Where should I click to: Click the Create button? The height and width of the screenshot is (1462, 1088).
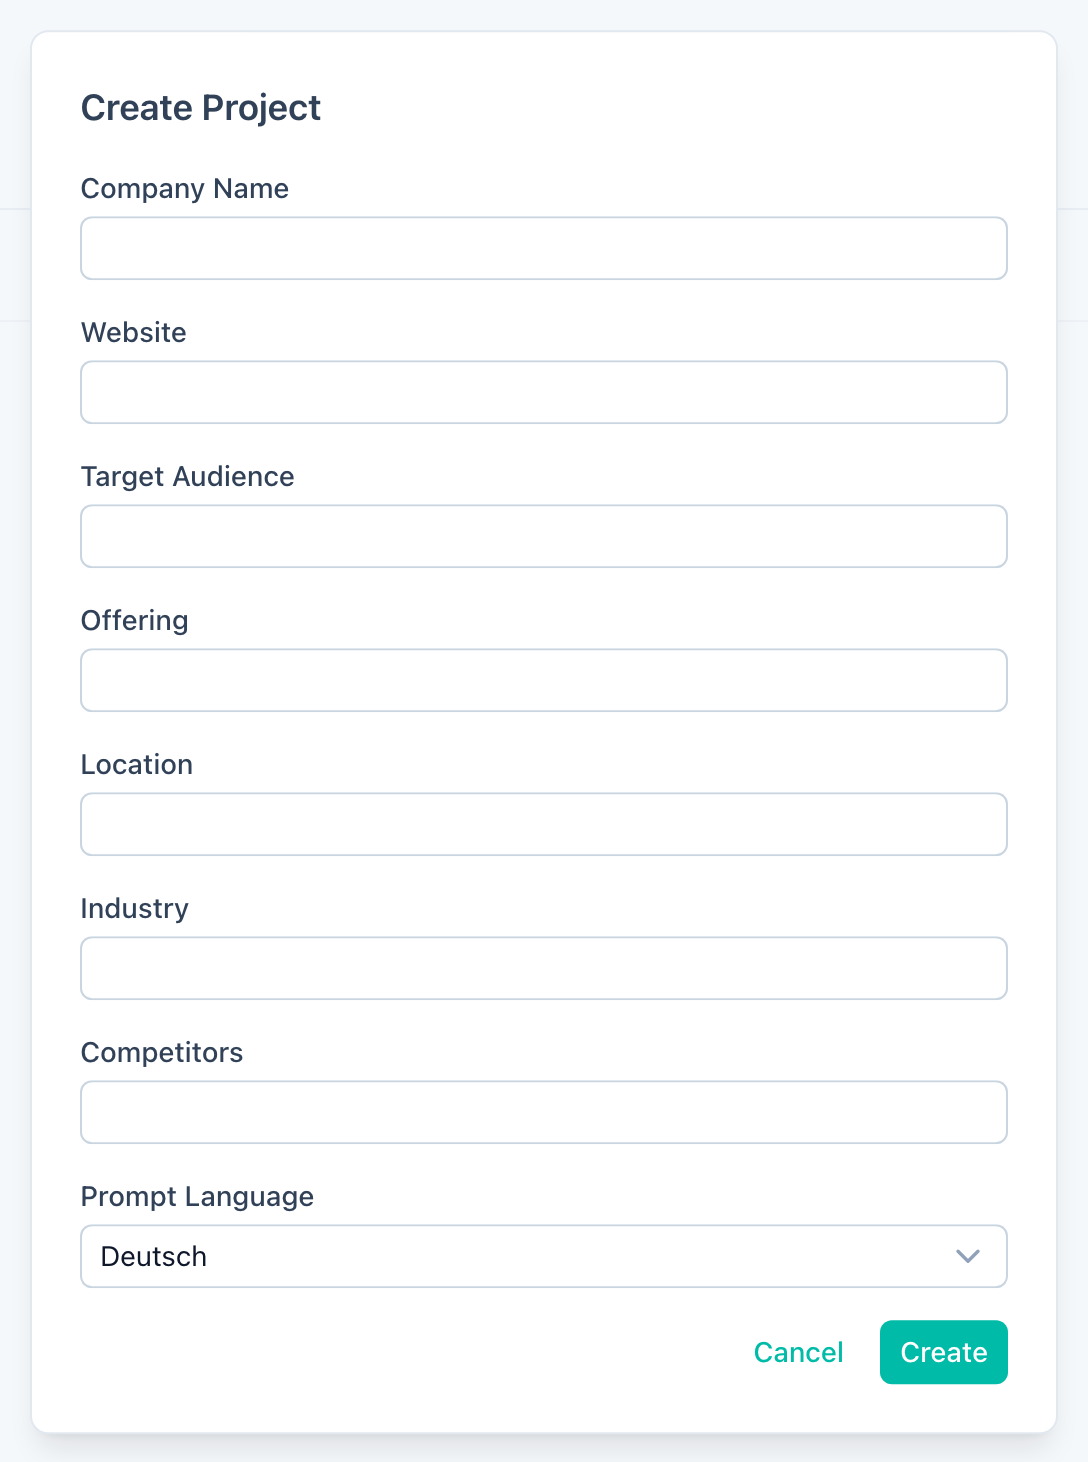pyautogui.click(x=943, y=1352)
